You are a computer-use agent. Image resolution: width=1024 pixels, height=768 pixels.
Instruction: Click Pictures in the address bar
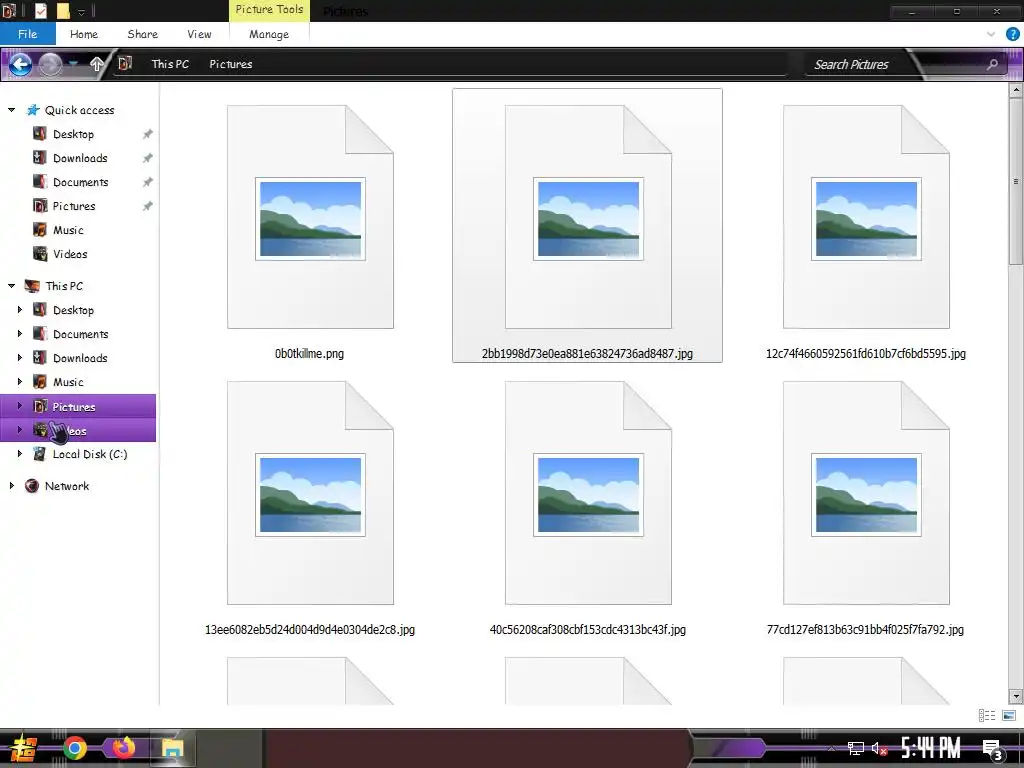(231, 64)
